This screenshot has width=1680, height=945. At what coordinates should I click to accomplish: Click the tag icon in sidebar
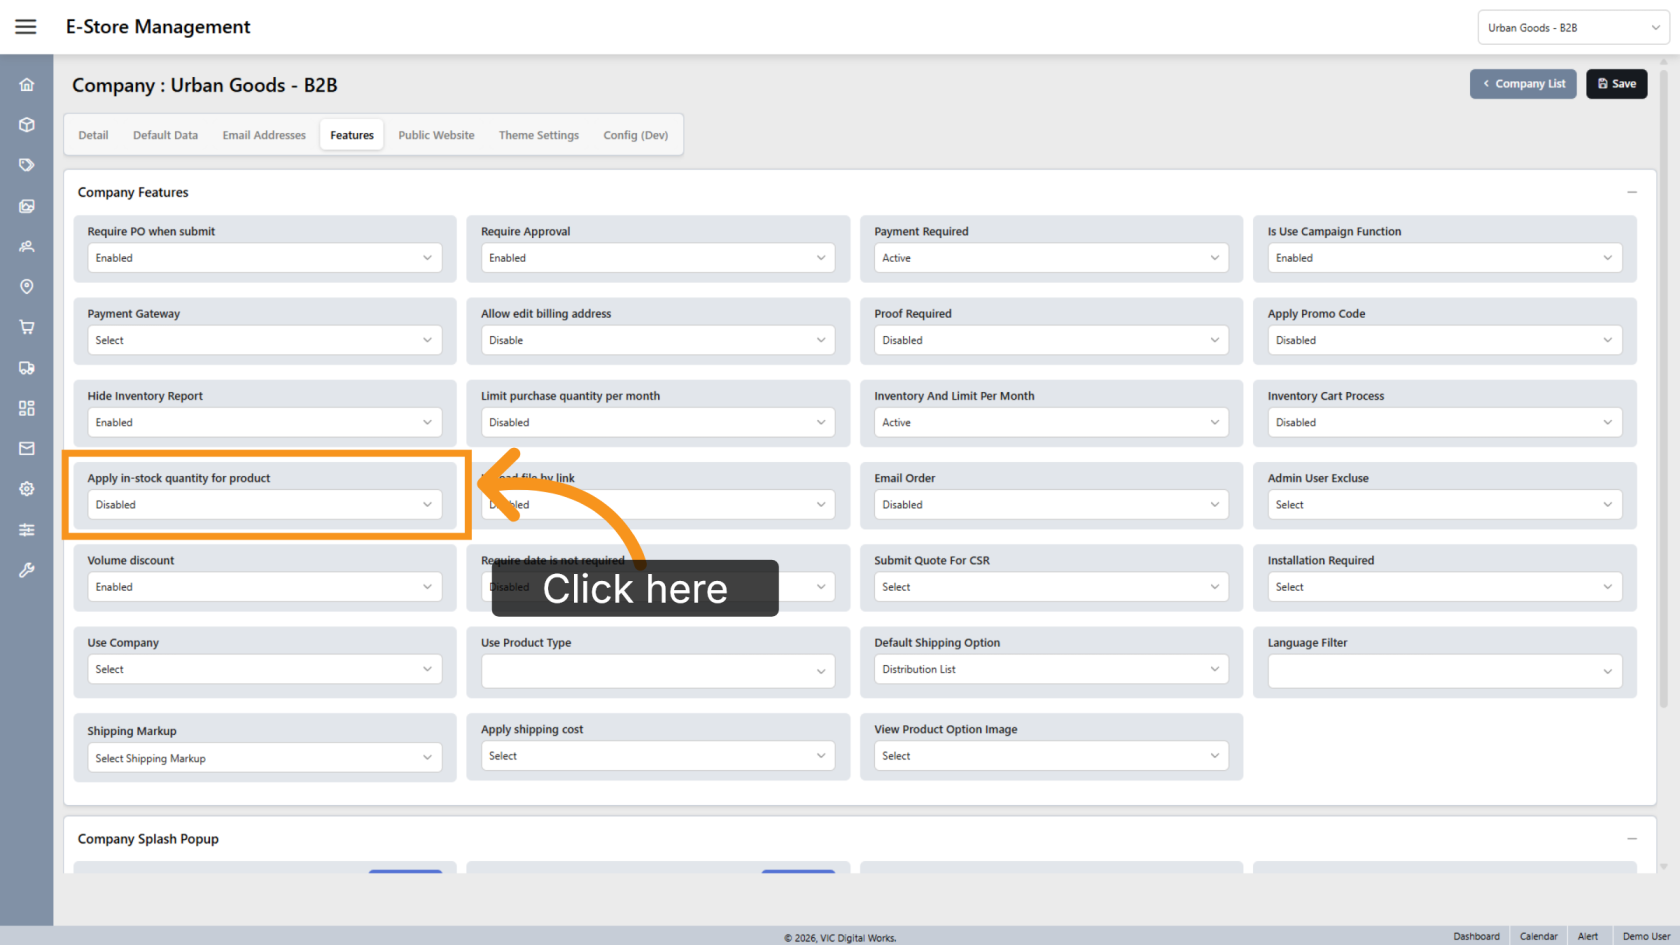27,165
